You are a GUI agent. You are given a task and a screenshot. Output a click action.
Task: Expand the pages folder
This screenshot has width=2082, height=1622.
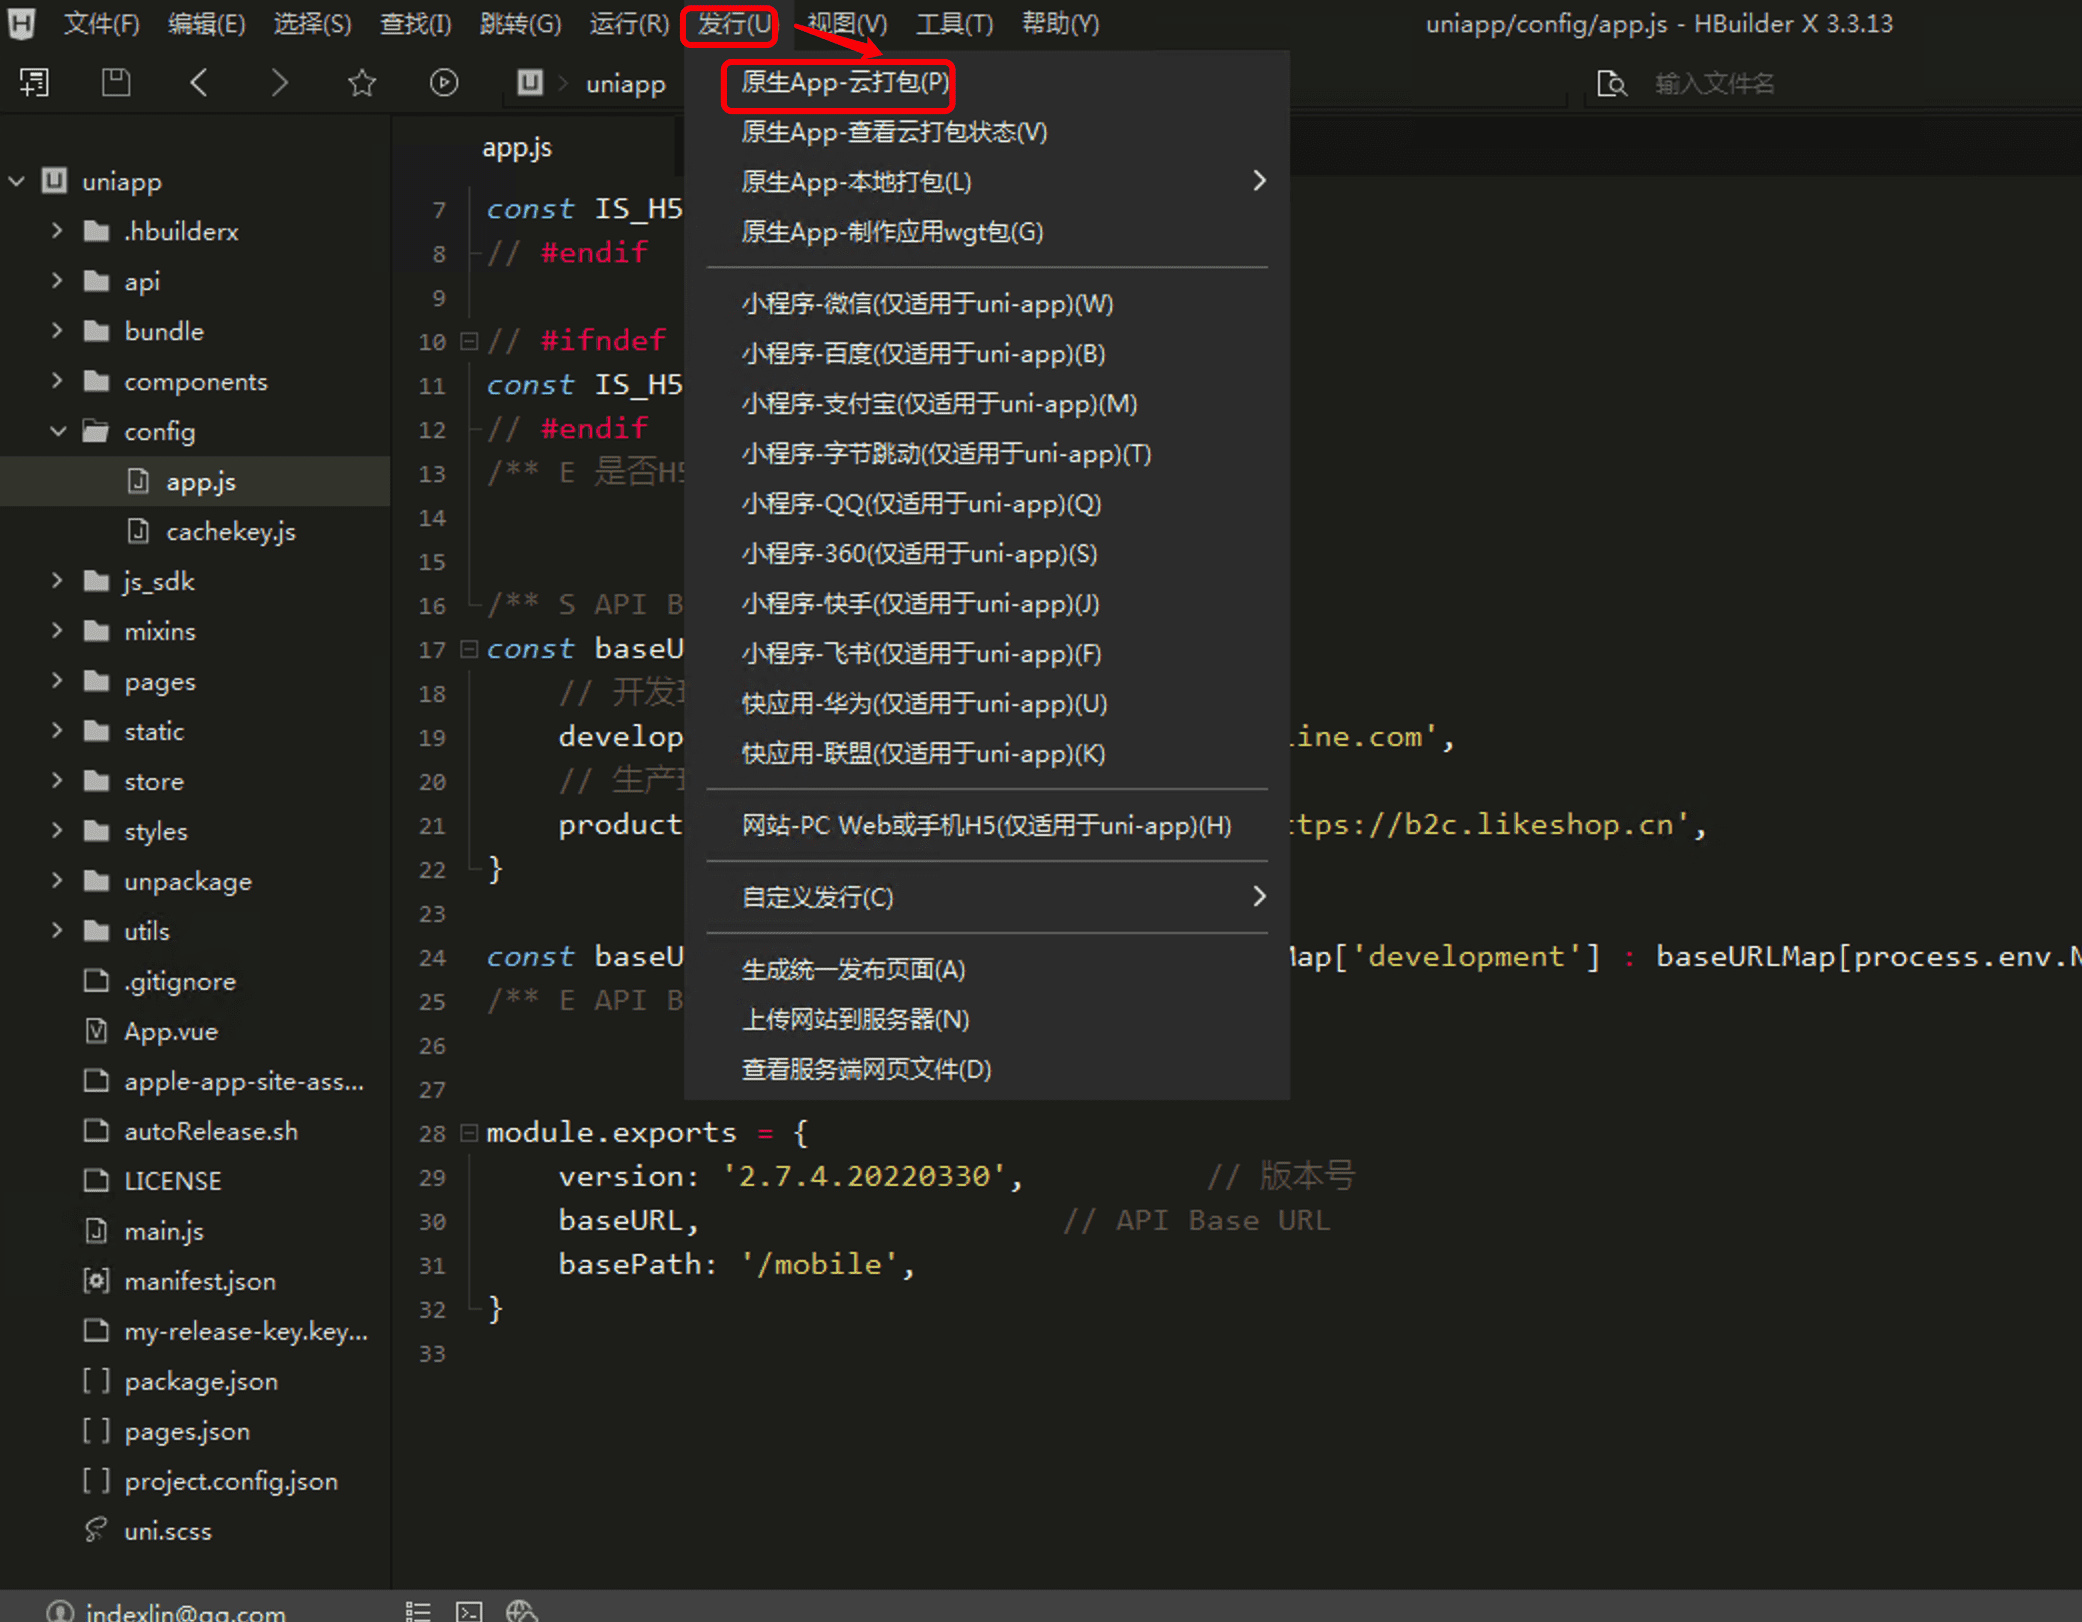pyautogui.click(x=57, y=681)
